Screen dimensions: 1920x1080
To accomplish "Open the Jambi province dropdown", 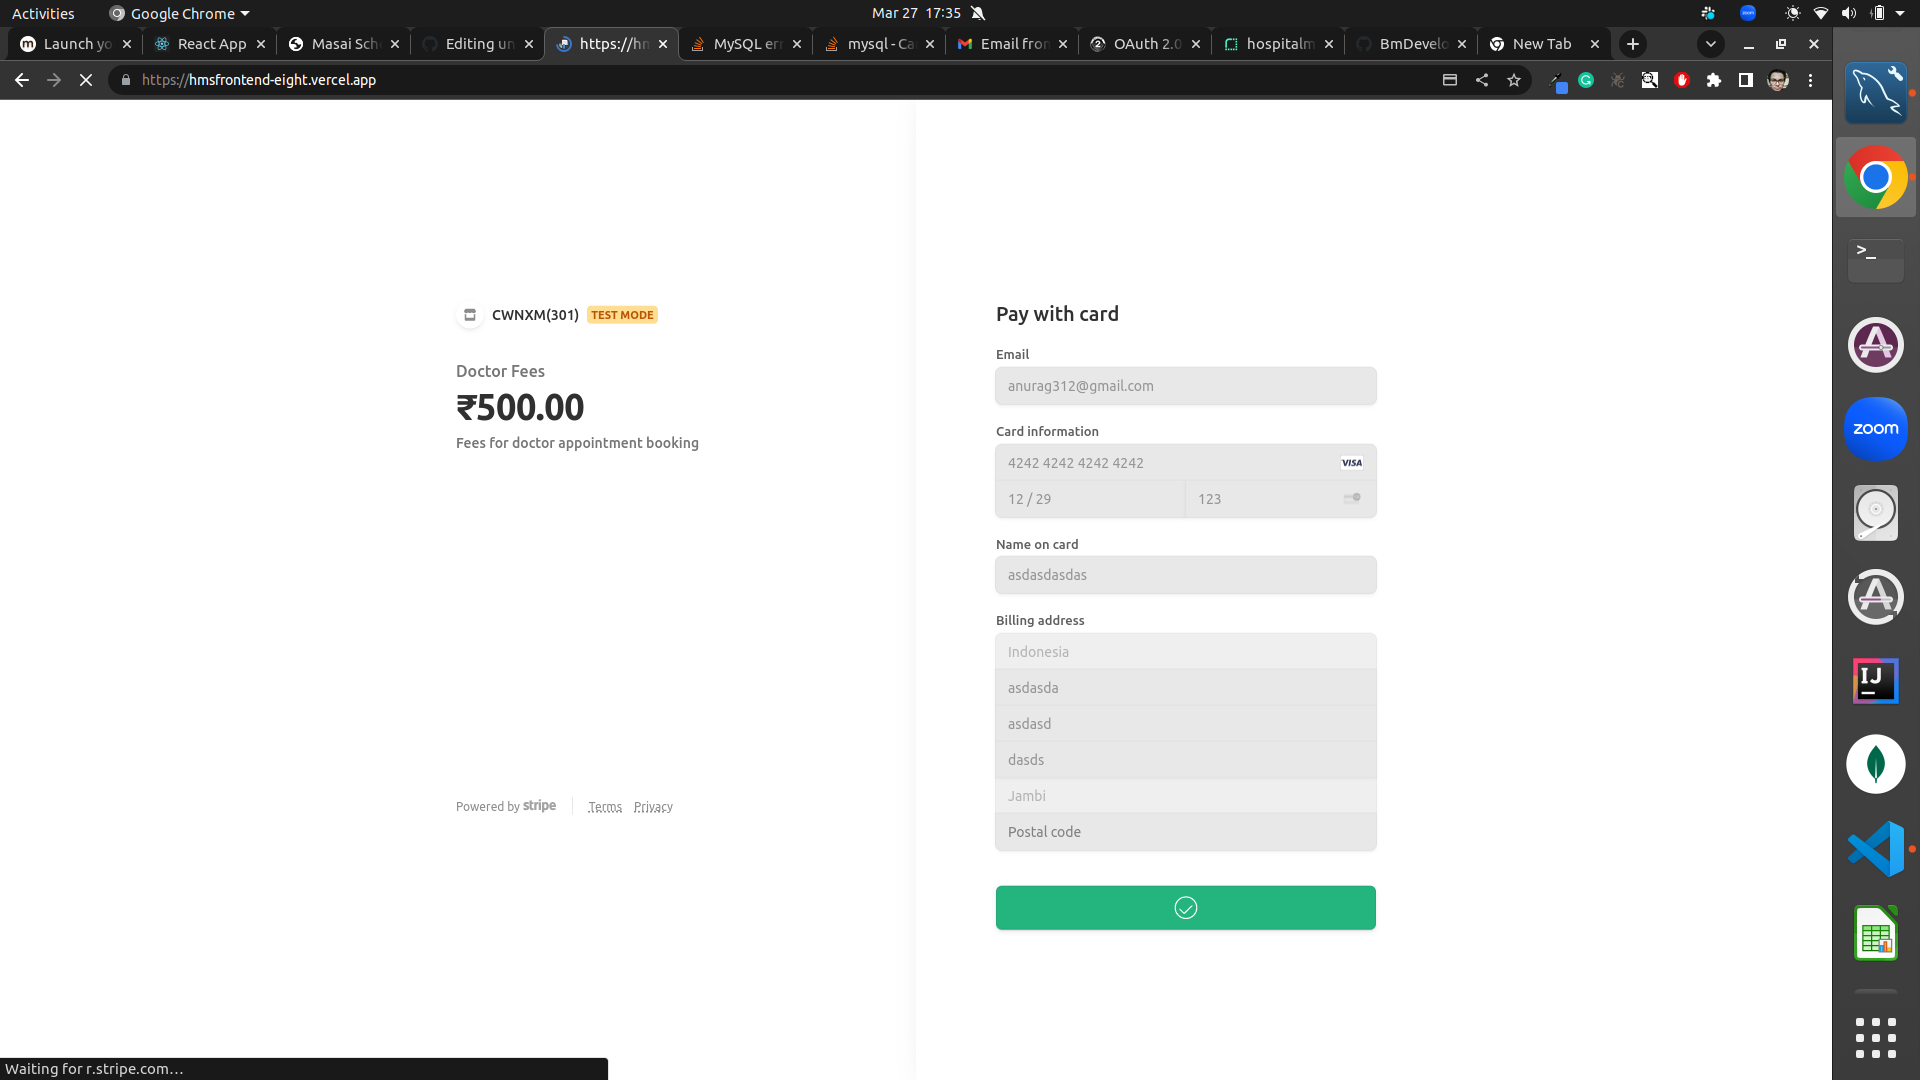I will tap(1185, 796).
